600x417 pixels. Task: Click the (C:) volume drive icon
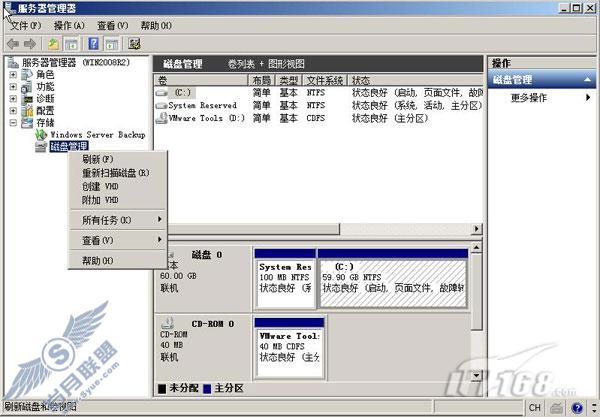point(161,93)
